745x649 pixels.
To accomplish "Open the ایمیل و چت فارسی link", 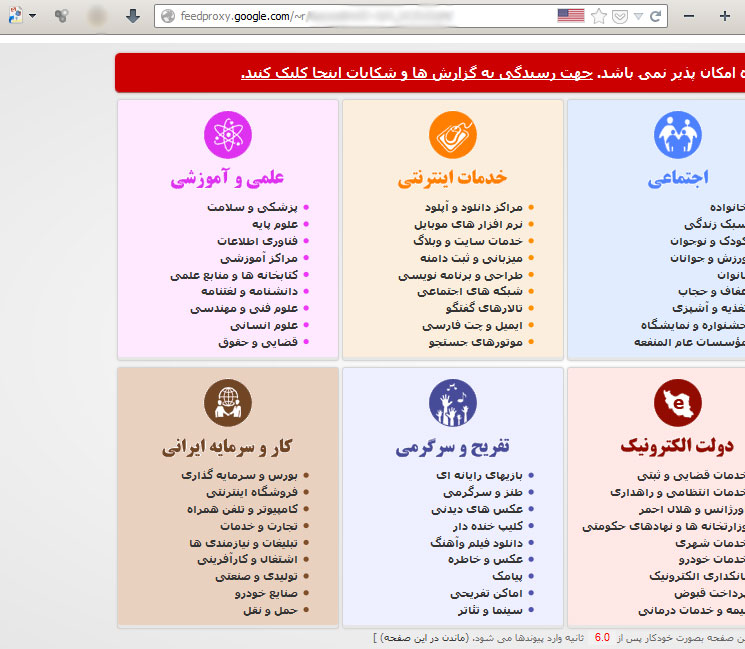I will 472,325.
